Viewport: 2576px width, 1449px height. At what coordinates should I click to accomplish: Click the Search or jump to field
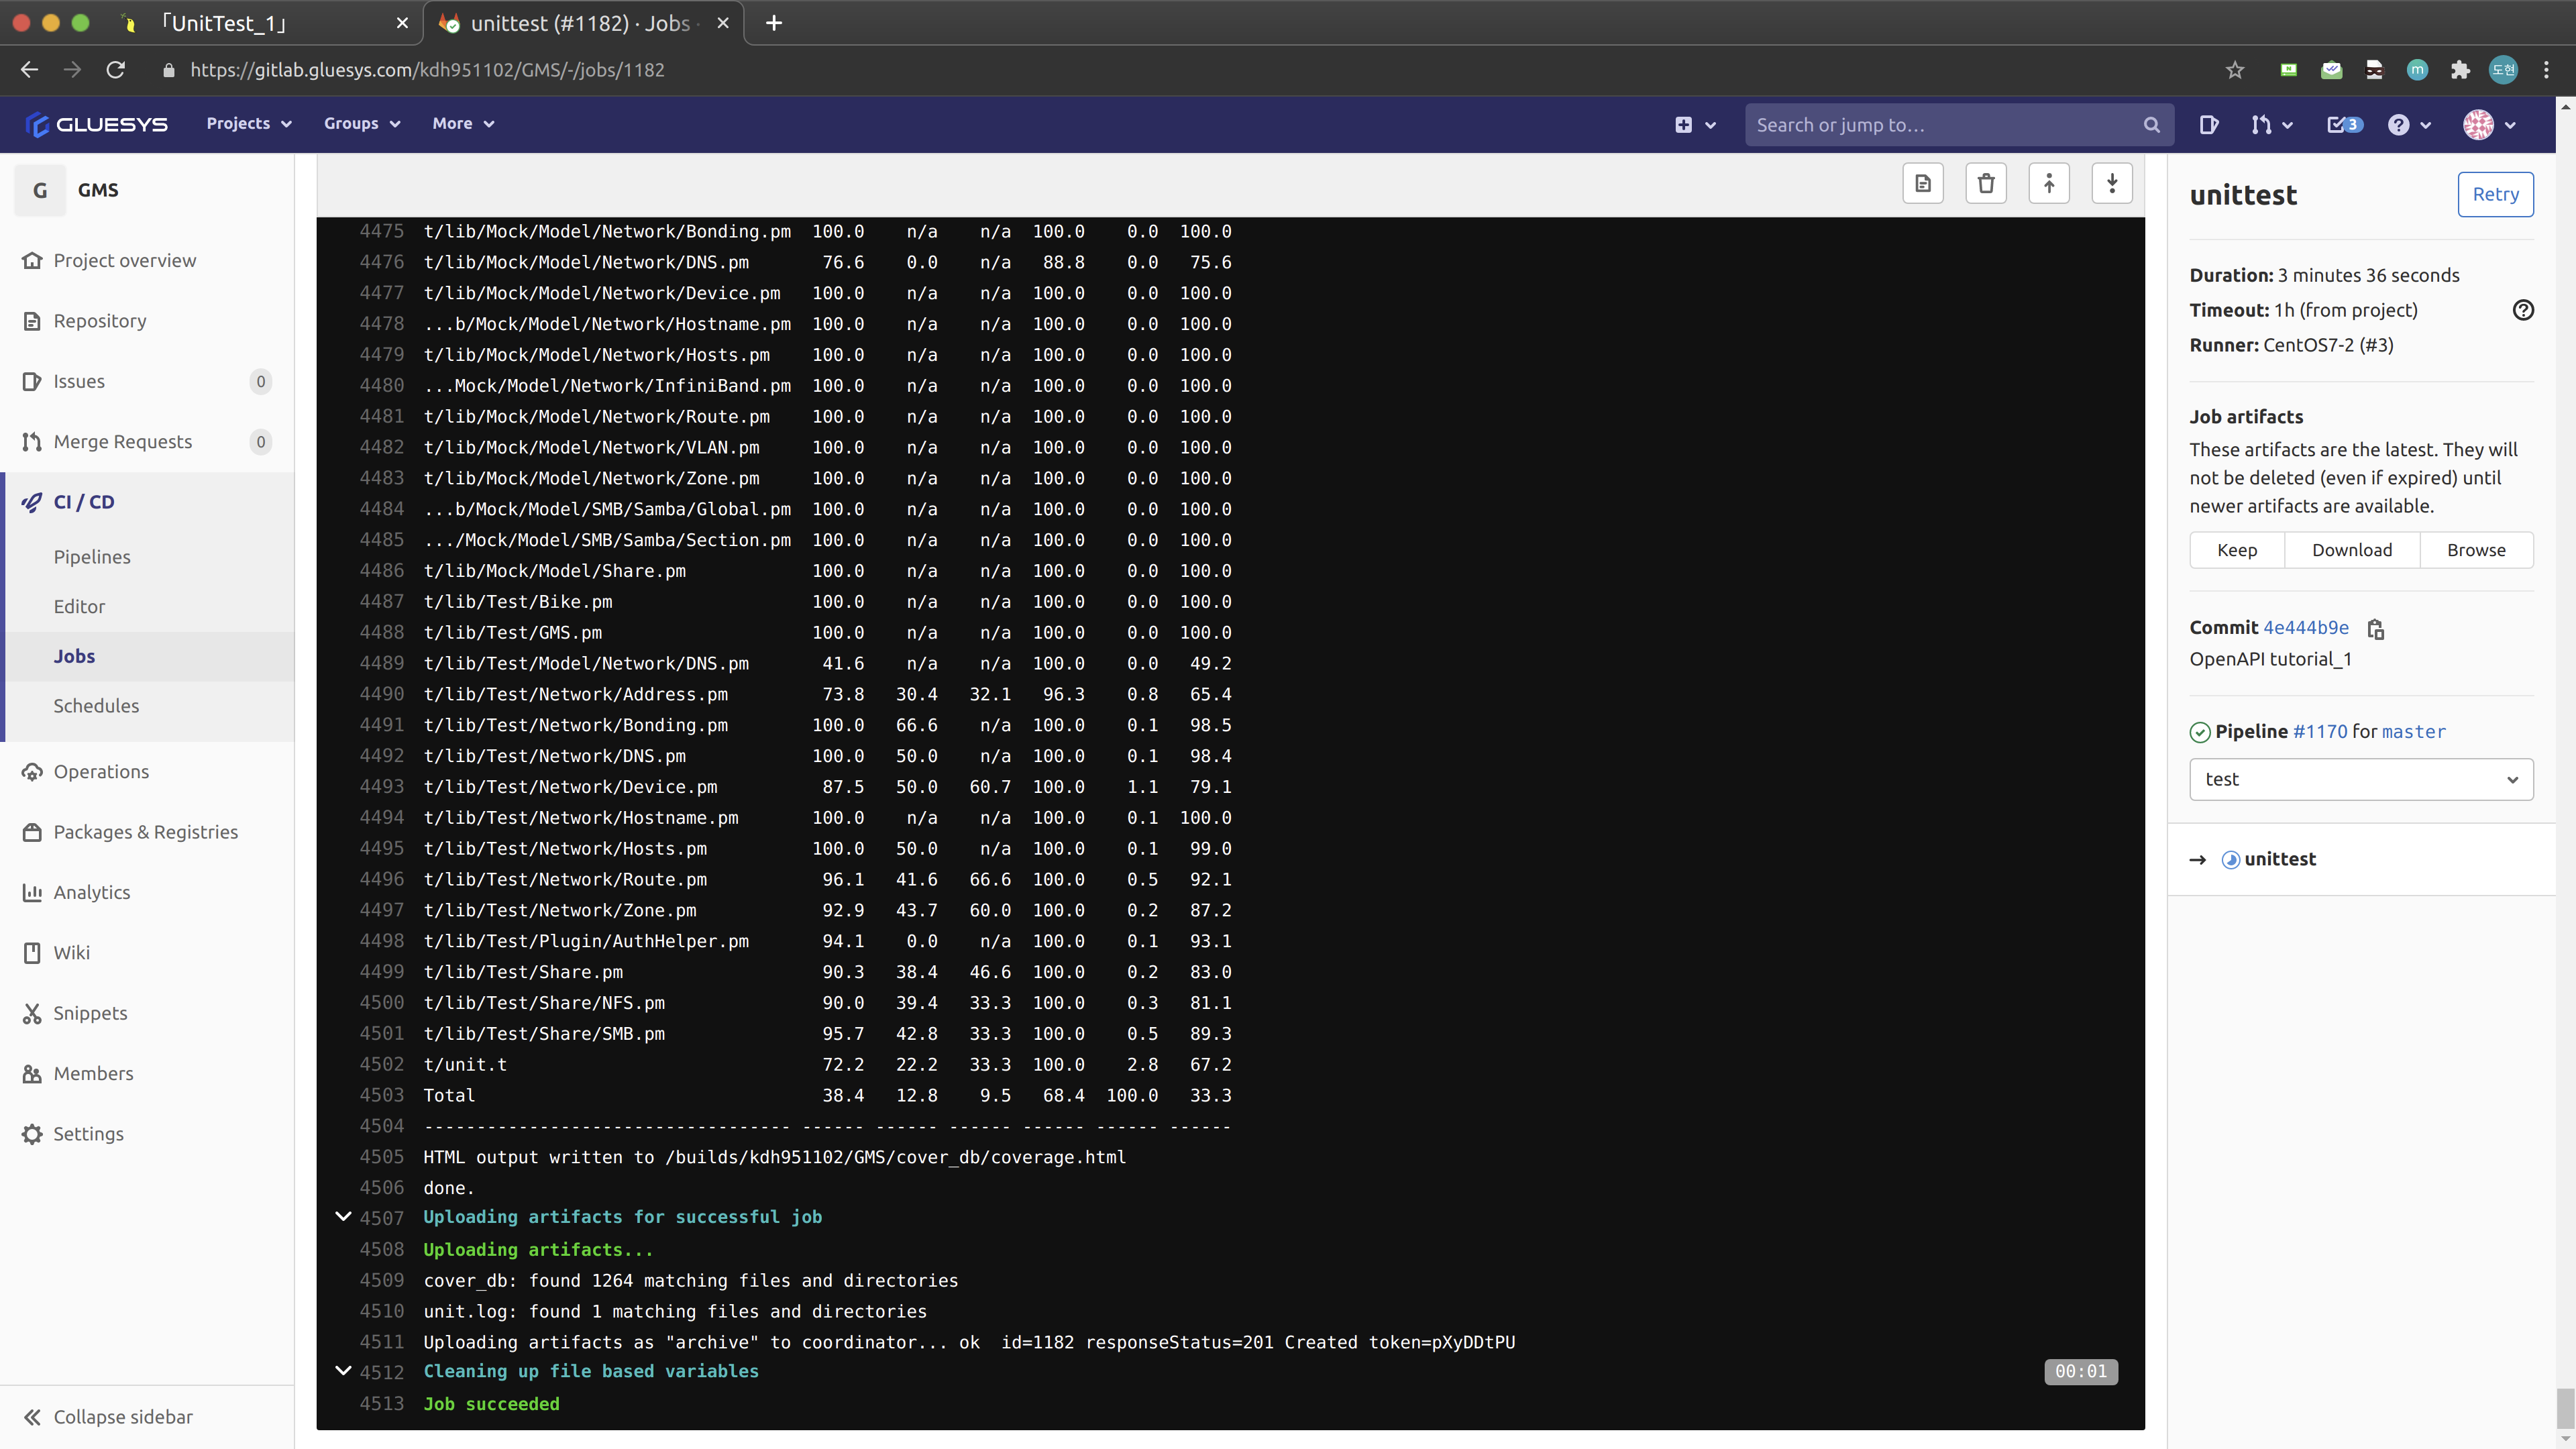tap(1945, 125)
